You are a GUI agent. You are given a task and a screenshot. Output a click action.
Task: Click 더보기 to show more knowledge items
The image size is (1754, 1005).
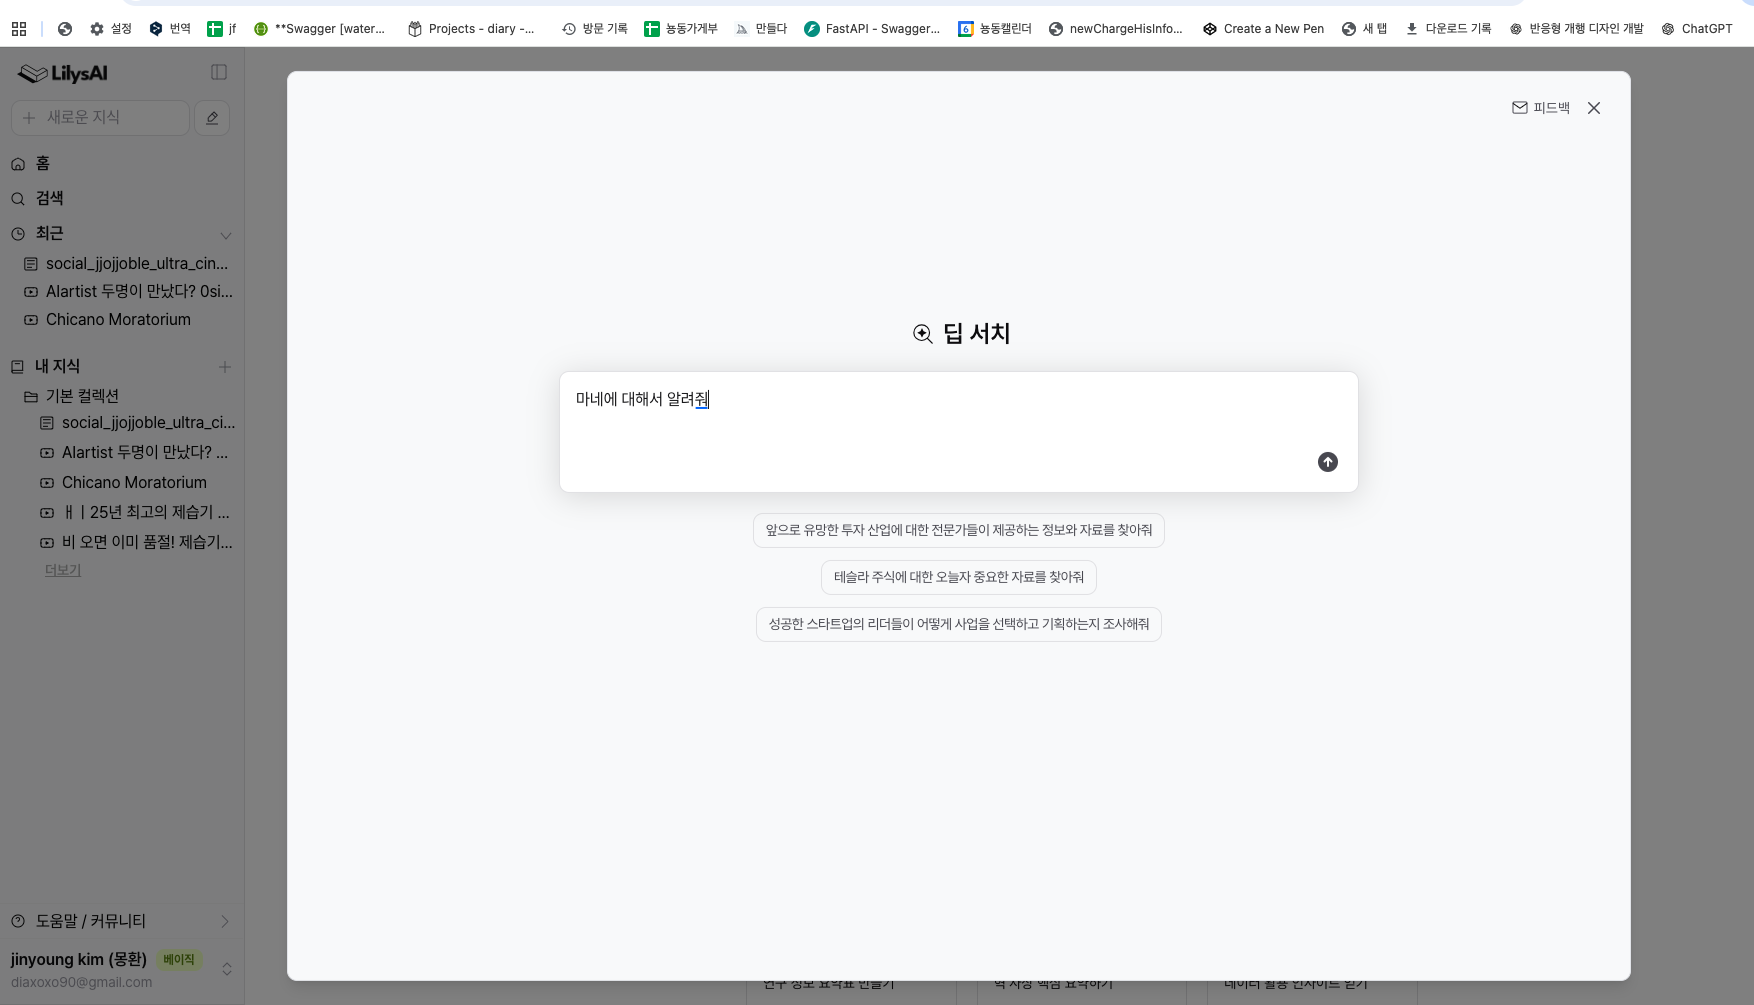coord(62,569)
